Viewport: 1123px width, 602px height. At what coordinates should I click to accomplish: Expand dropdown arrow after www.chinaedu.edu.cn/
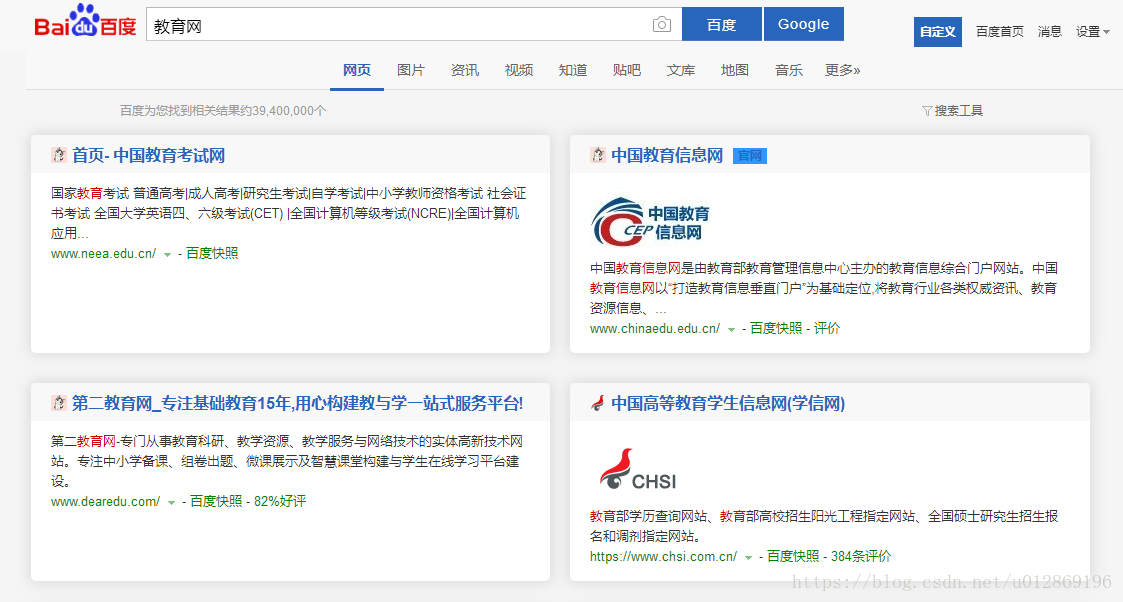click(x=731, y=329)
